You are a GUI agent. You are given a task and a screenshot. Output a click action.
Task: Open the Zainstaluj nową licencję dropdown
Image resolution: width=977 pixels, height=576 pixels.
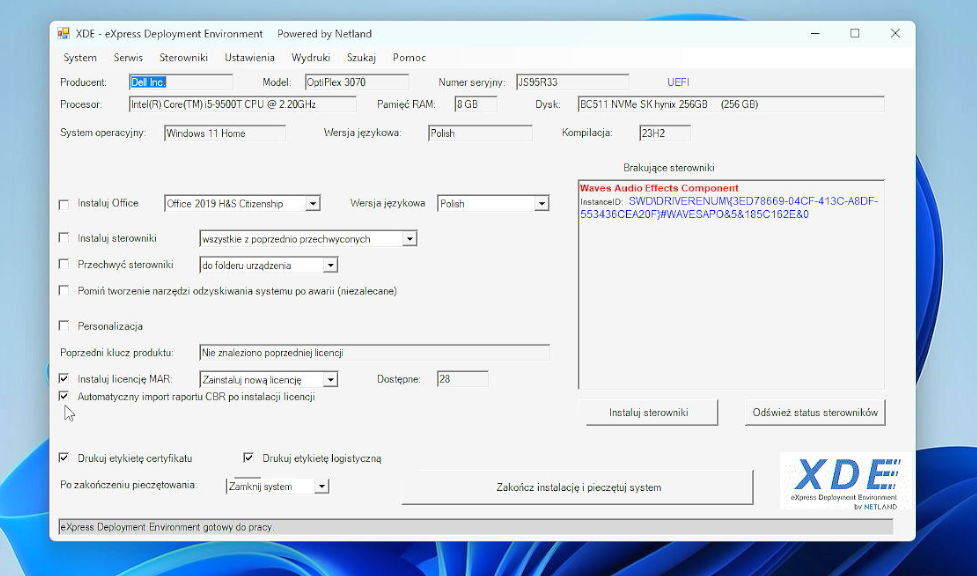coord(330,380)
